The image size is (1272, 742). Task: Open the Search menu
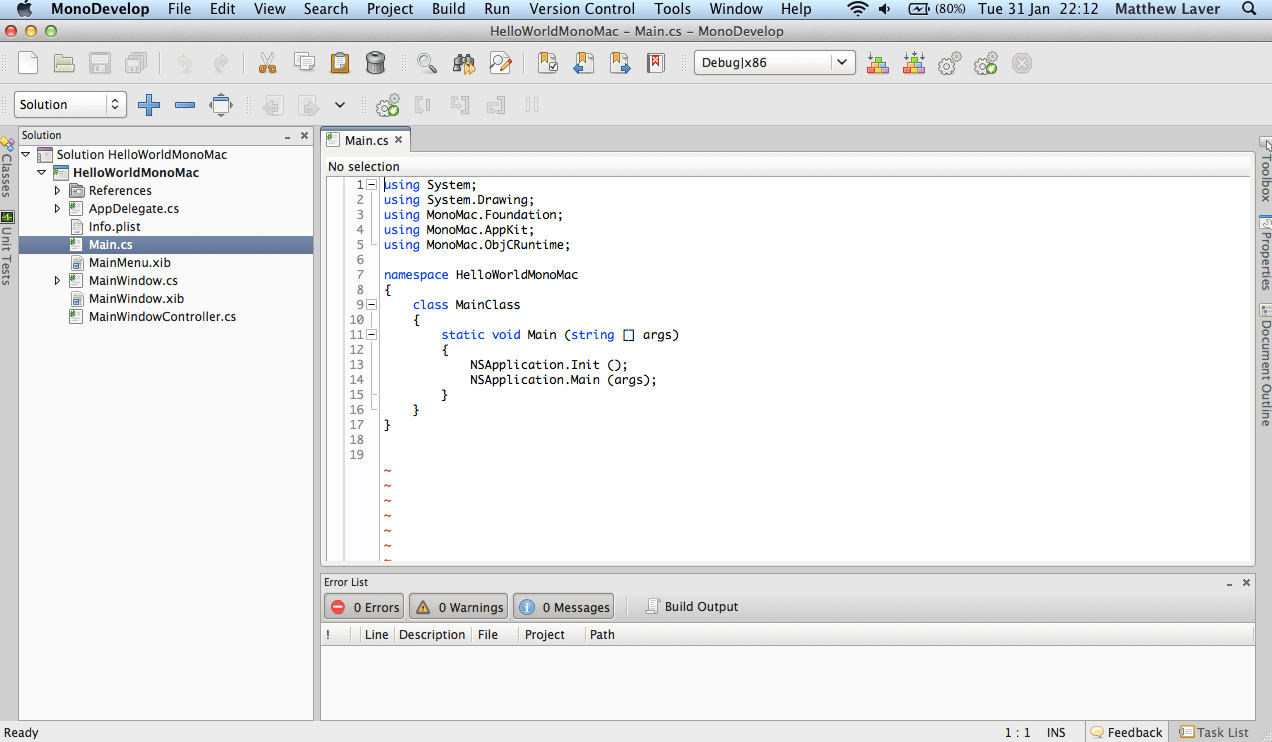tap(326, 9)
